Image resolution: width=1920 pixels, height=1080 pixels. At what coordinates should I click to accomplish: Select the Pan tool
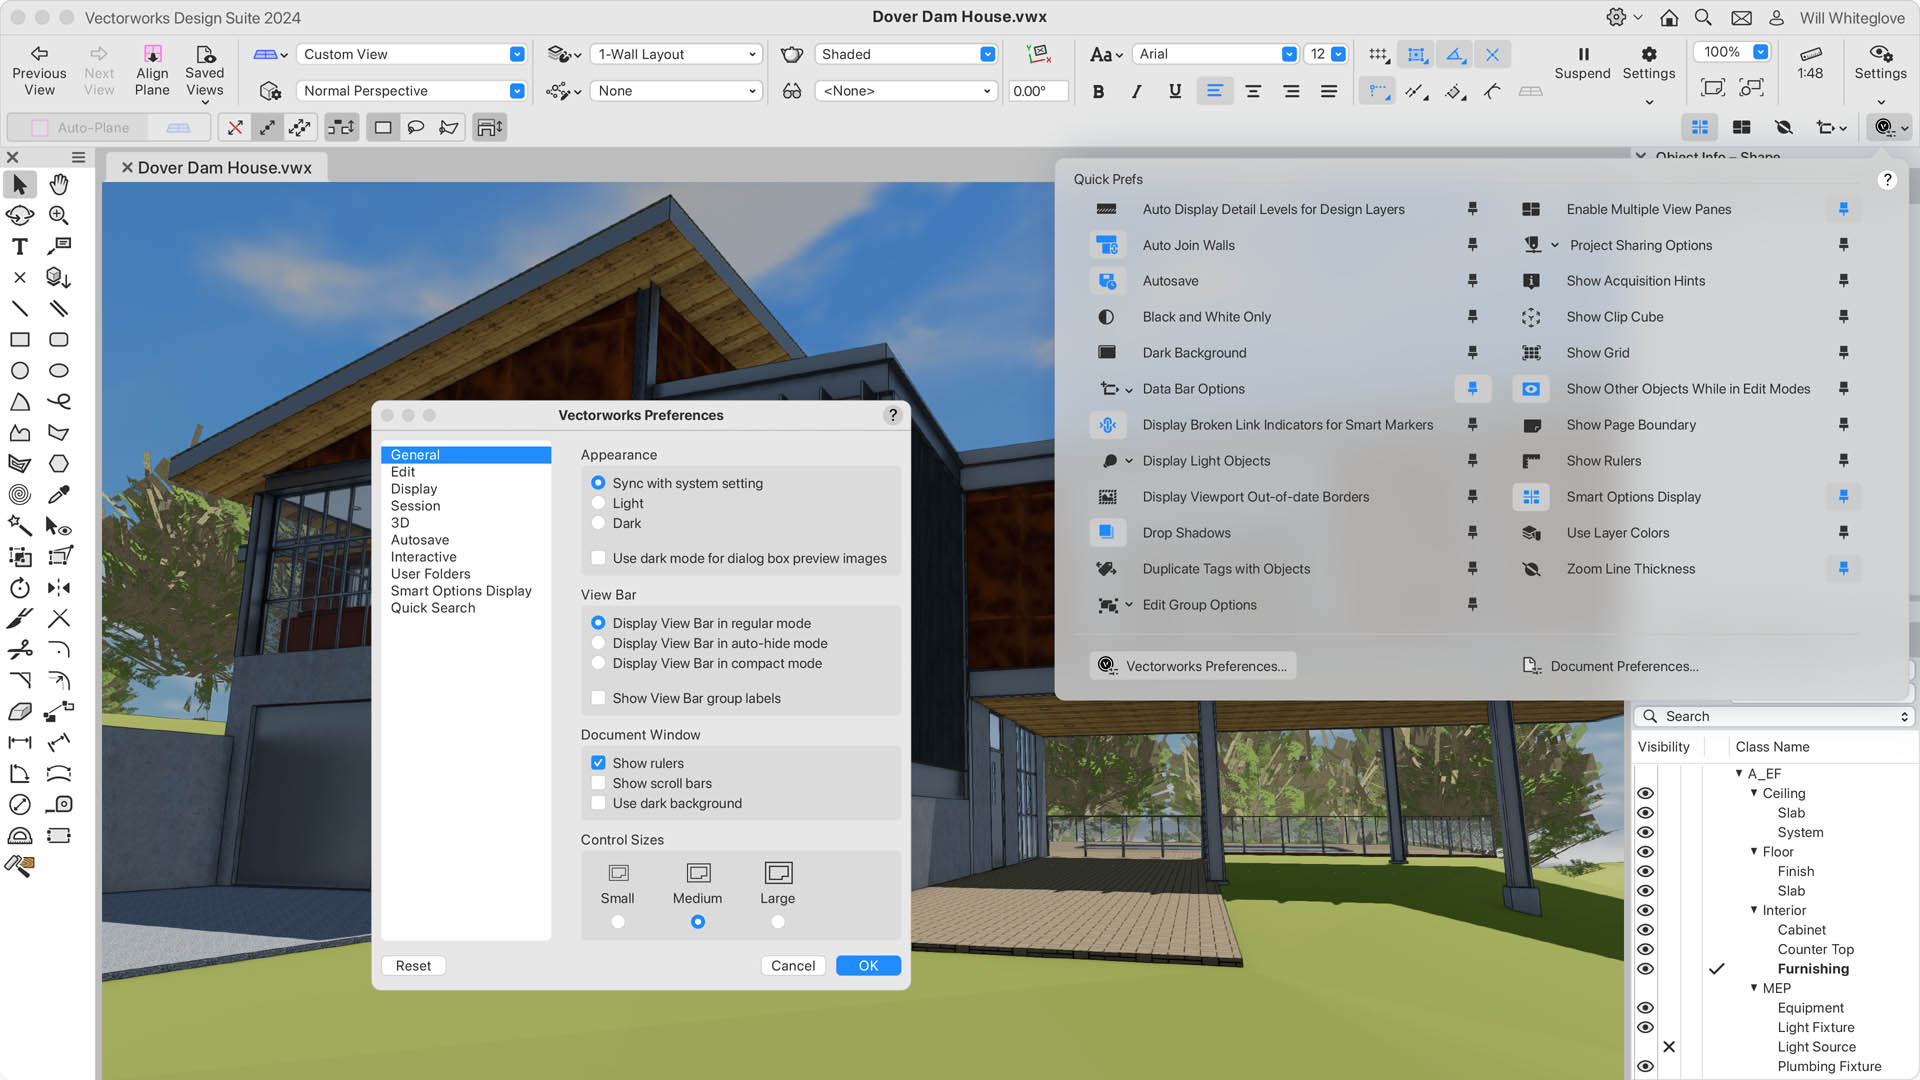tap(59, 184)
